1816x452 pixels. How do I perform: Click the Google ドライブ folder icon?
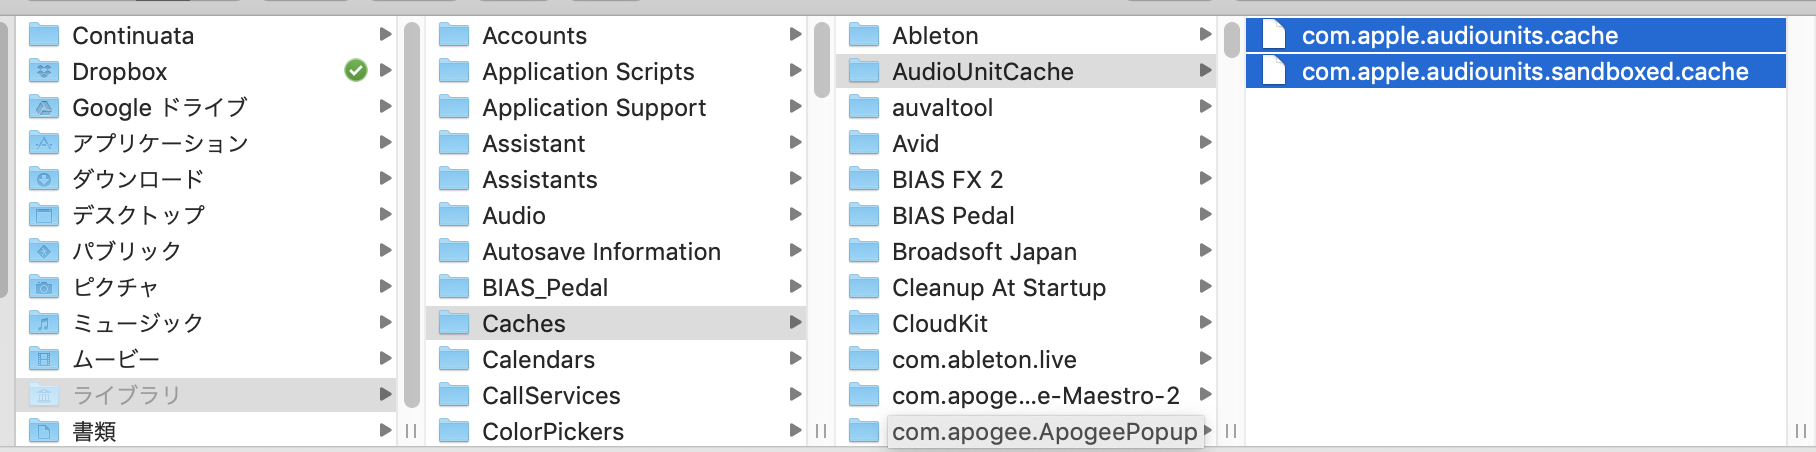44,107
